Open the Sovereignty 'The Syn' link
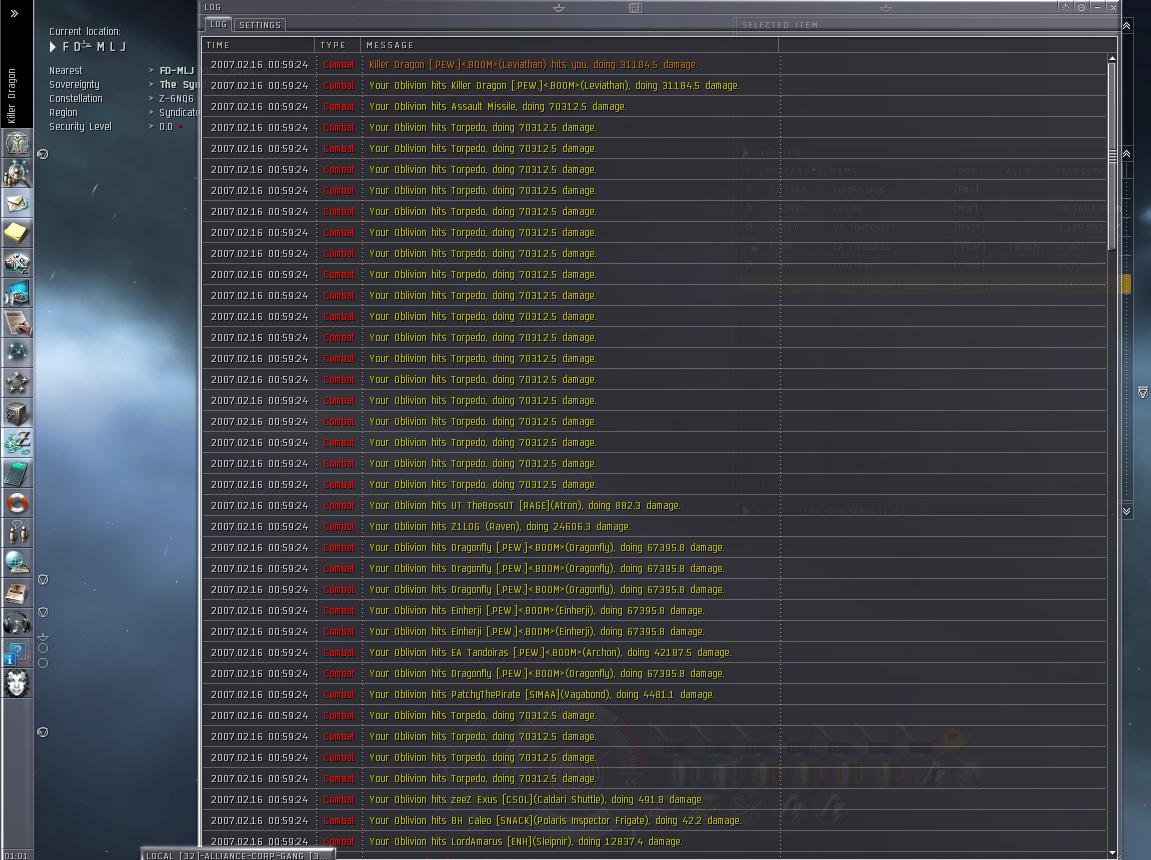This screenshot has width=1151, height=860. click(x=178, y=84)
